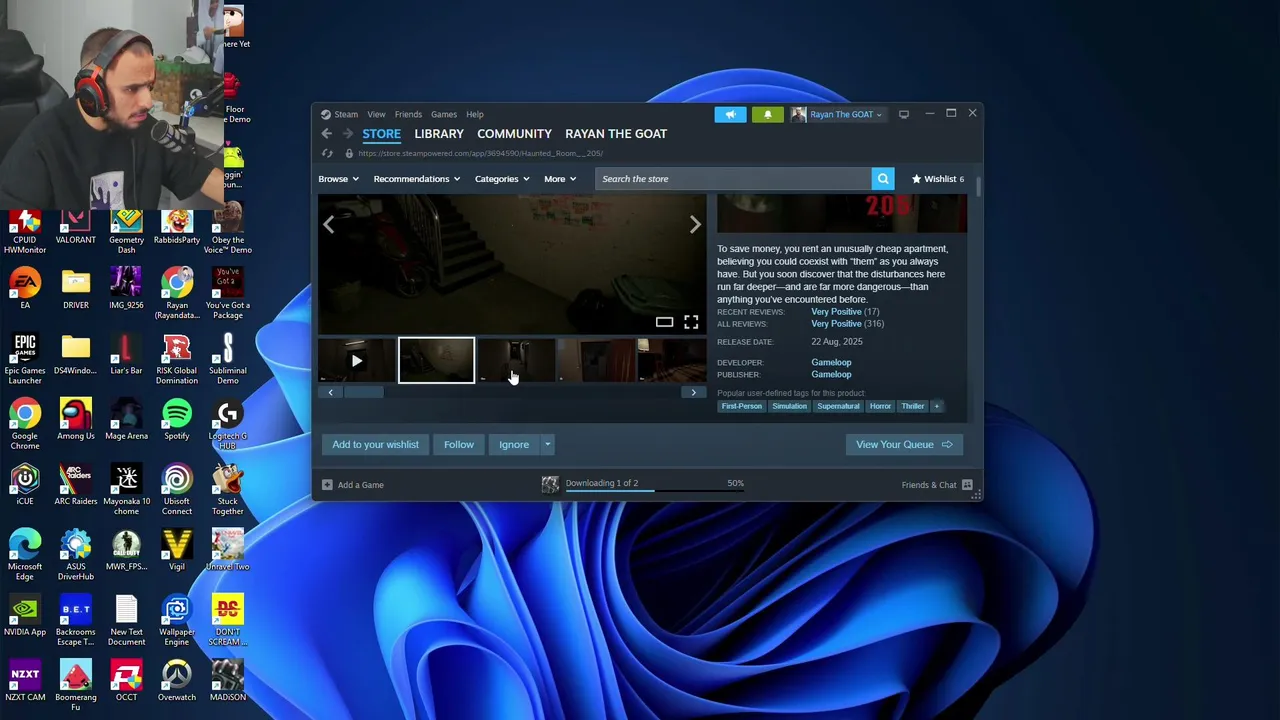Expand the More dropdown
Viewport: 1280px width, 720px height.
560,179
